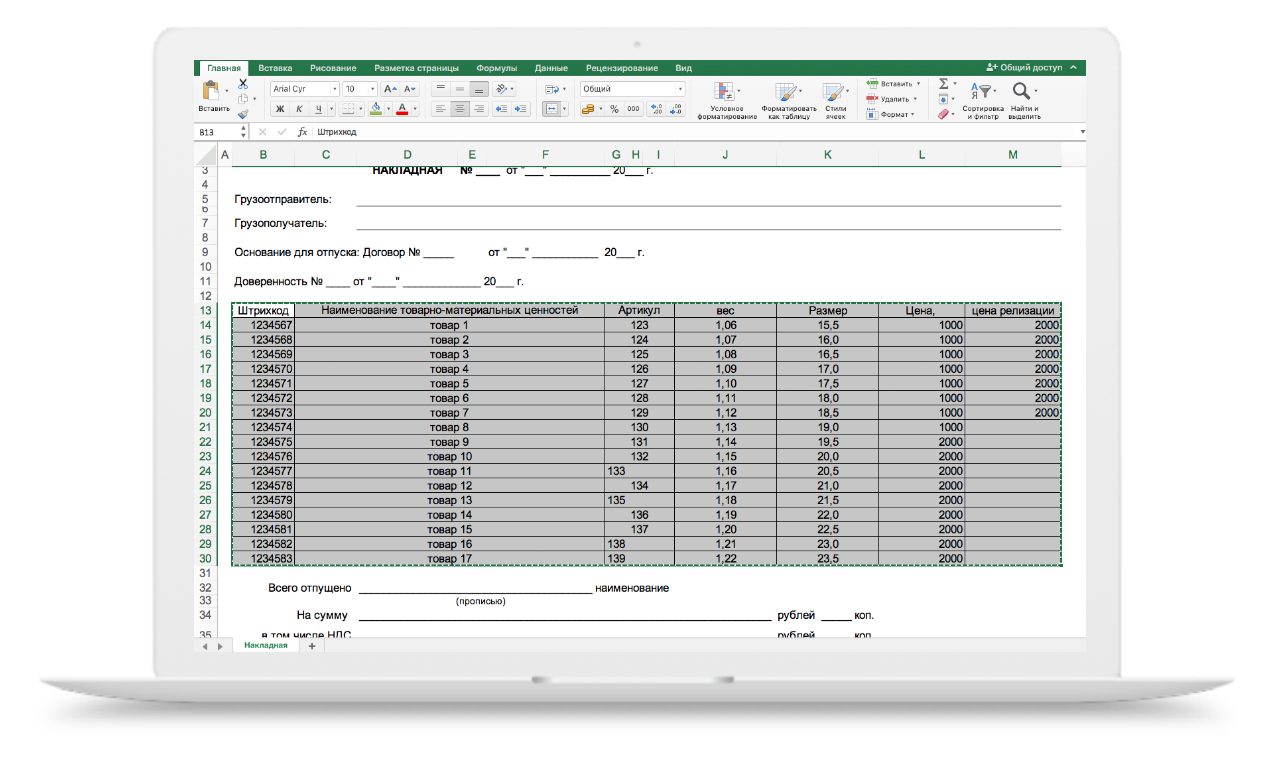
Task: Expand the formula bar arrow
Action: coord(1082,132)
